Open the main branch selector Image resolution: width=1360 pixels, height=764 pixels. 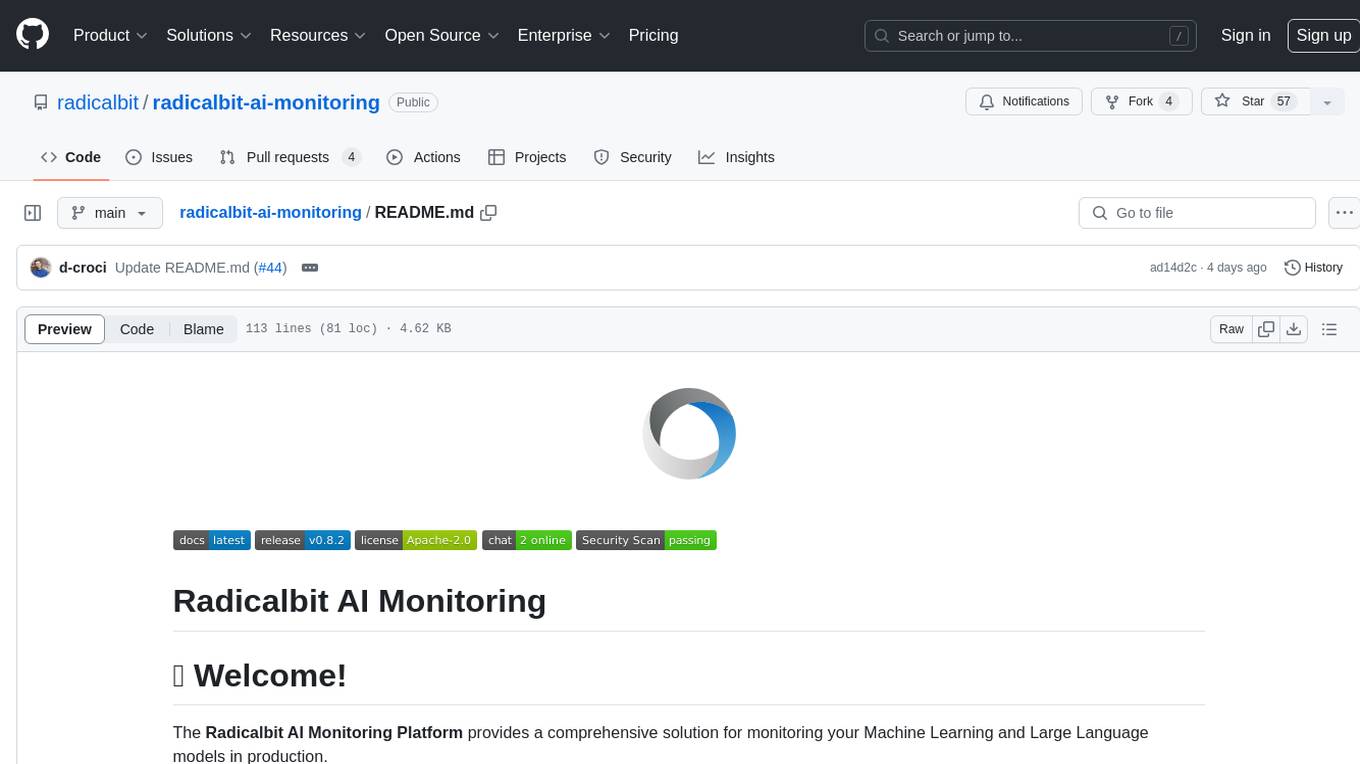[x=110, y=213]
